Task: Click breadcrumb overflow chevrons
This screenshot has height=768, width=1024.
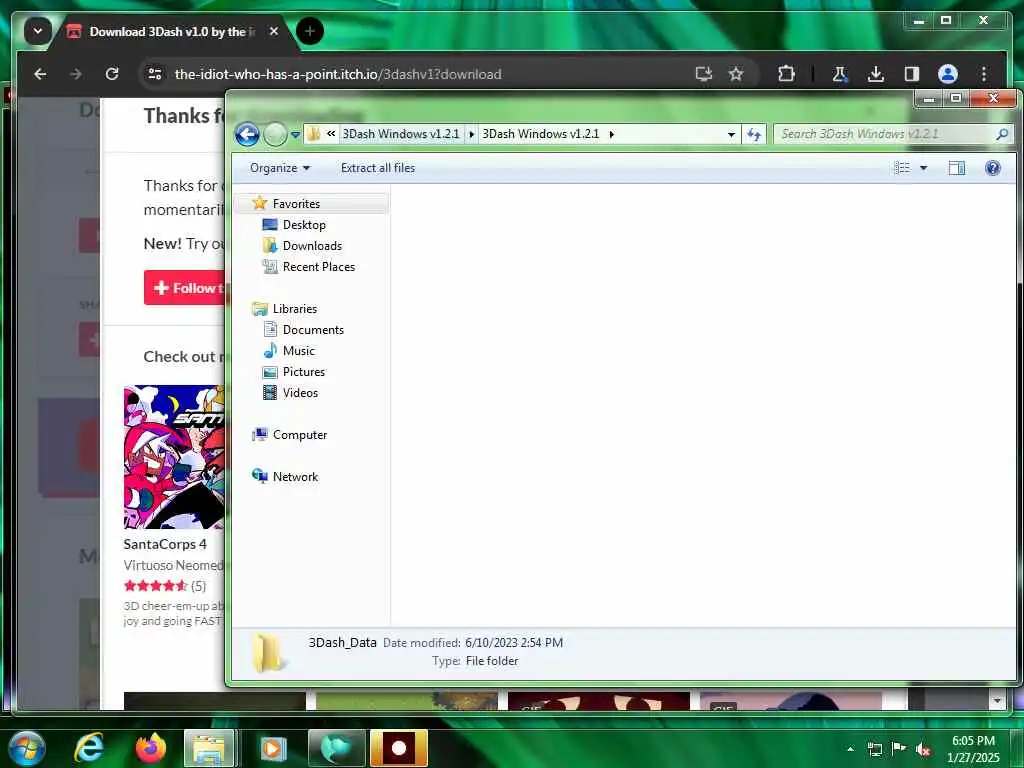Action: [x=331, y=134]
